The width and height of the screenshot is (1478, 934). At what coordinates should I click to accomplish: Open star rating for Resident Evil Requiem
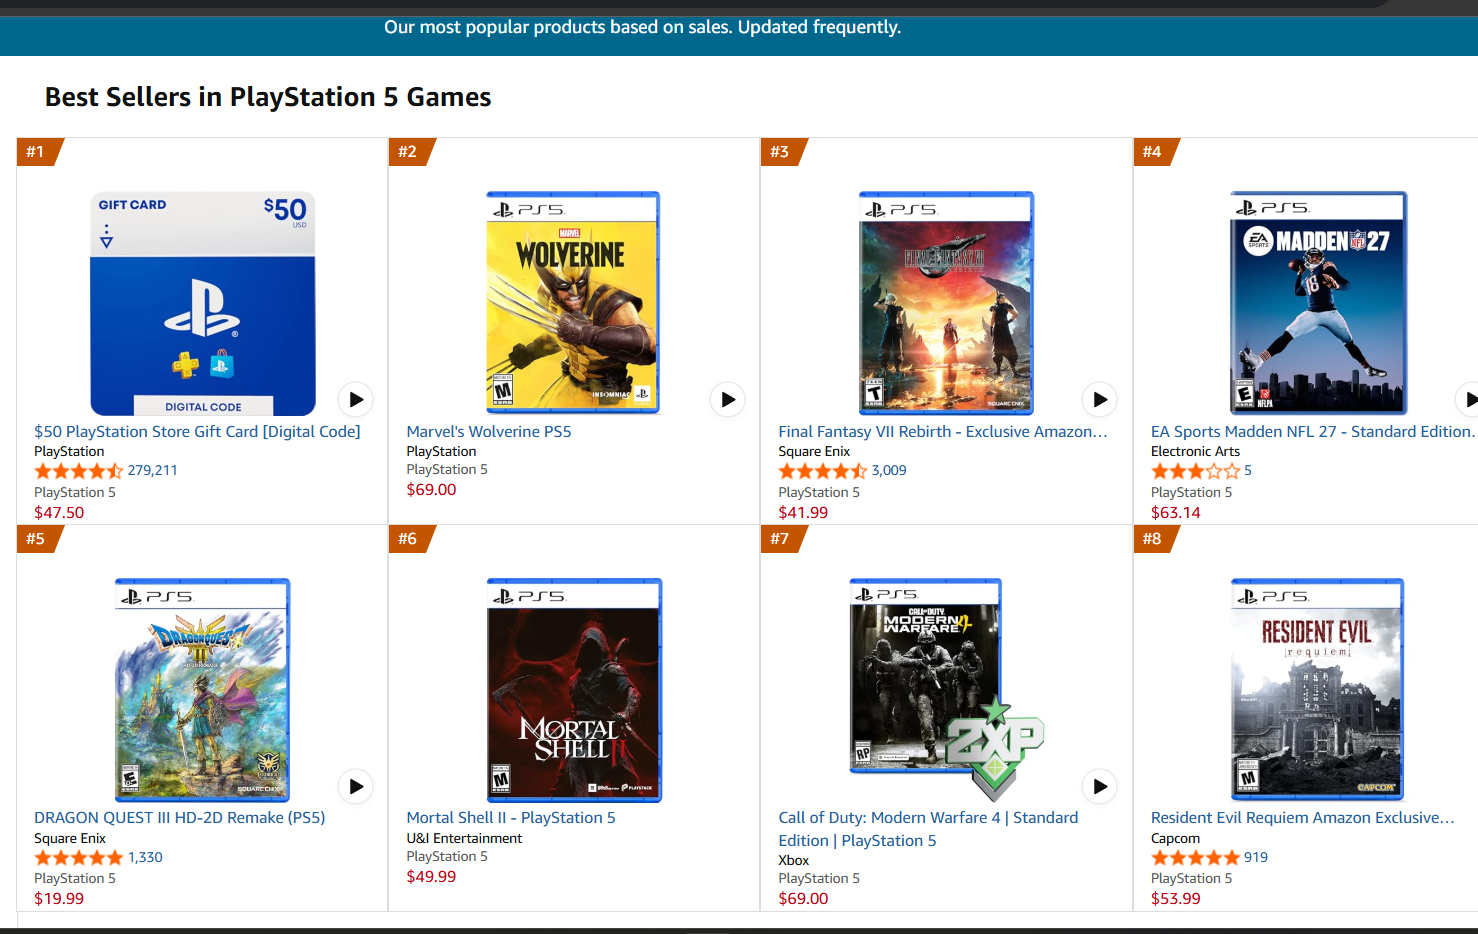(1195, 858)
